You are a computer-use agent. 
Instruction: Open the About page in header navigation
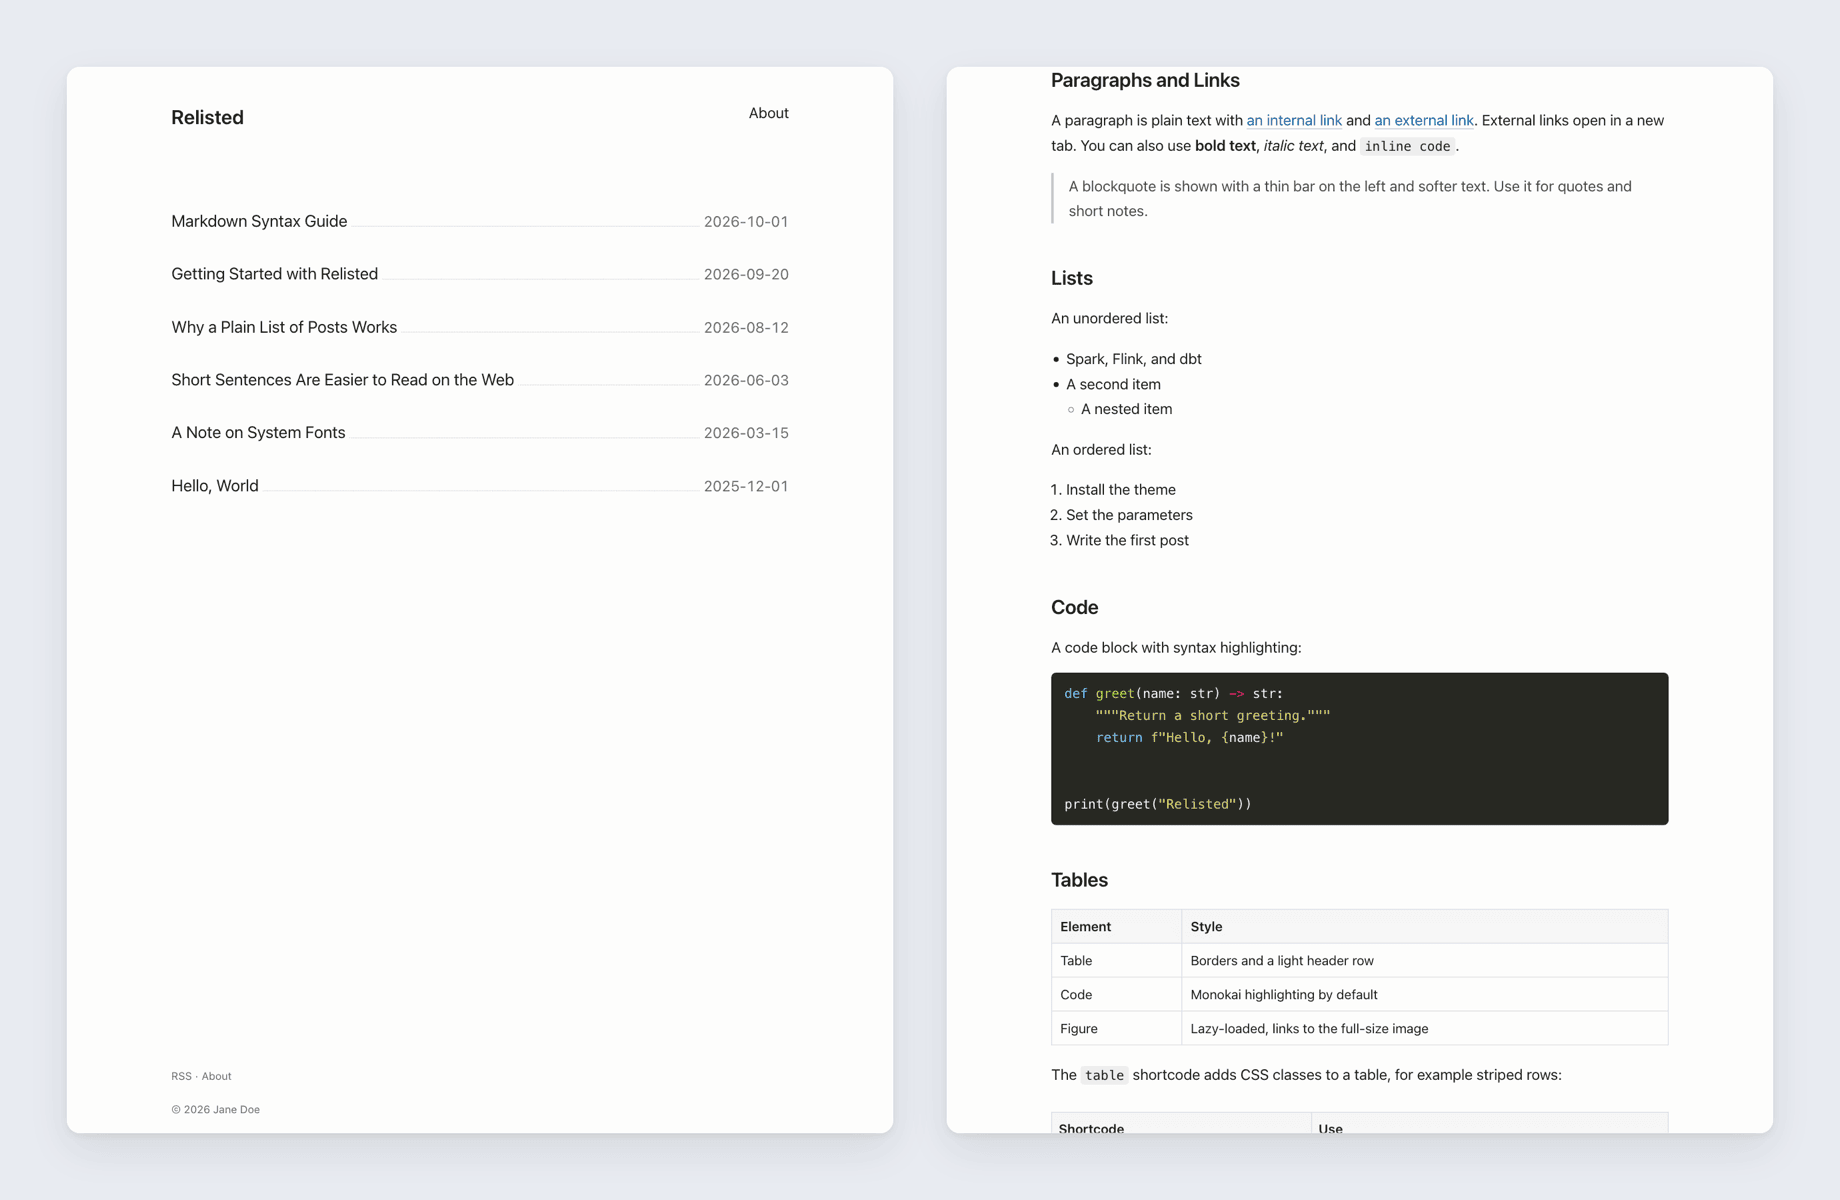click(x=768, y=113)
